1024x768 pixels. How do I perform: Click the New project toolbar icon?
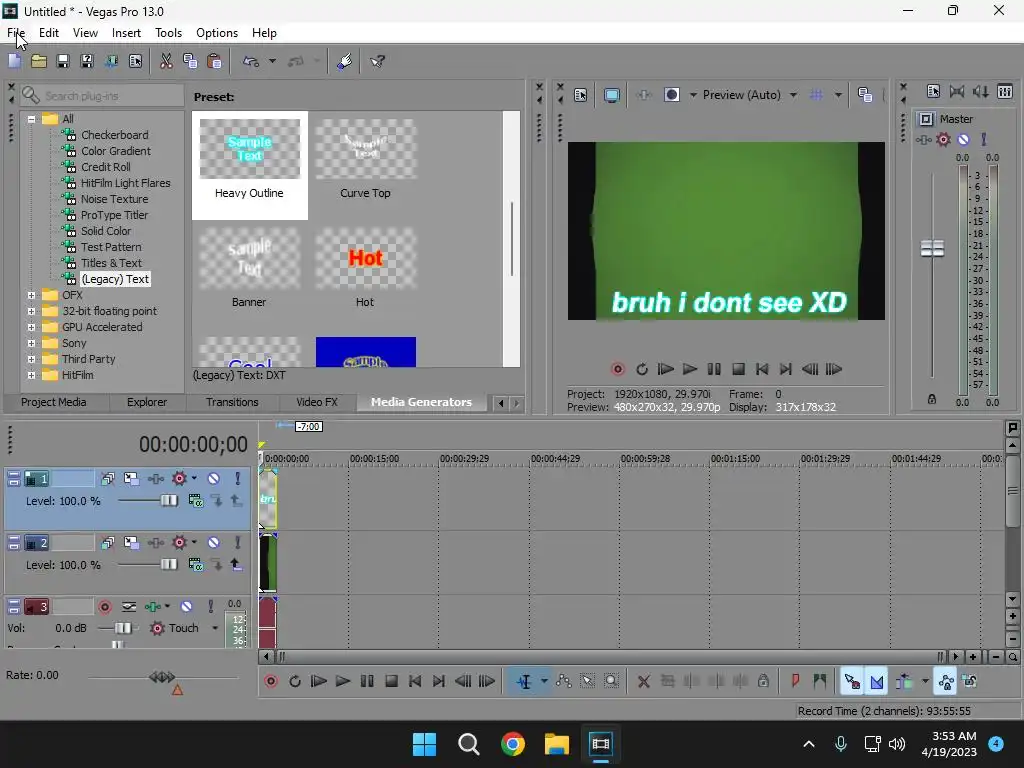tap(14, 61)
